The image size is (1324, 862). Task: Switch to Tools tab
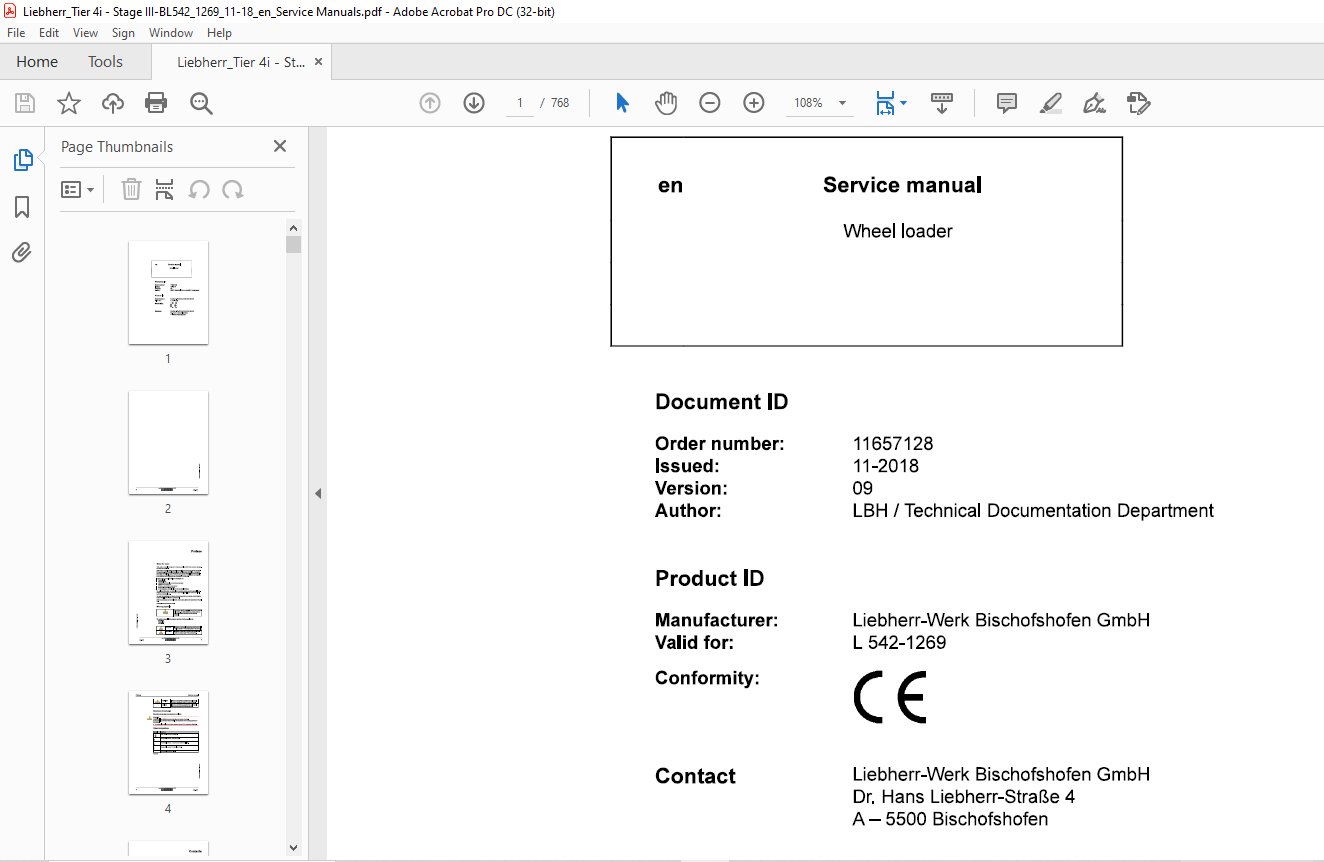click(105, 62)
